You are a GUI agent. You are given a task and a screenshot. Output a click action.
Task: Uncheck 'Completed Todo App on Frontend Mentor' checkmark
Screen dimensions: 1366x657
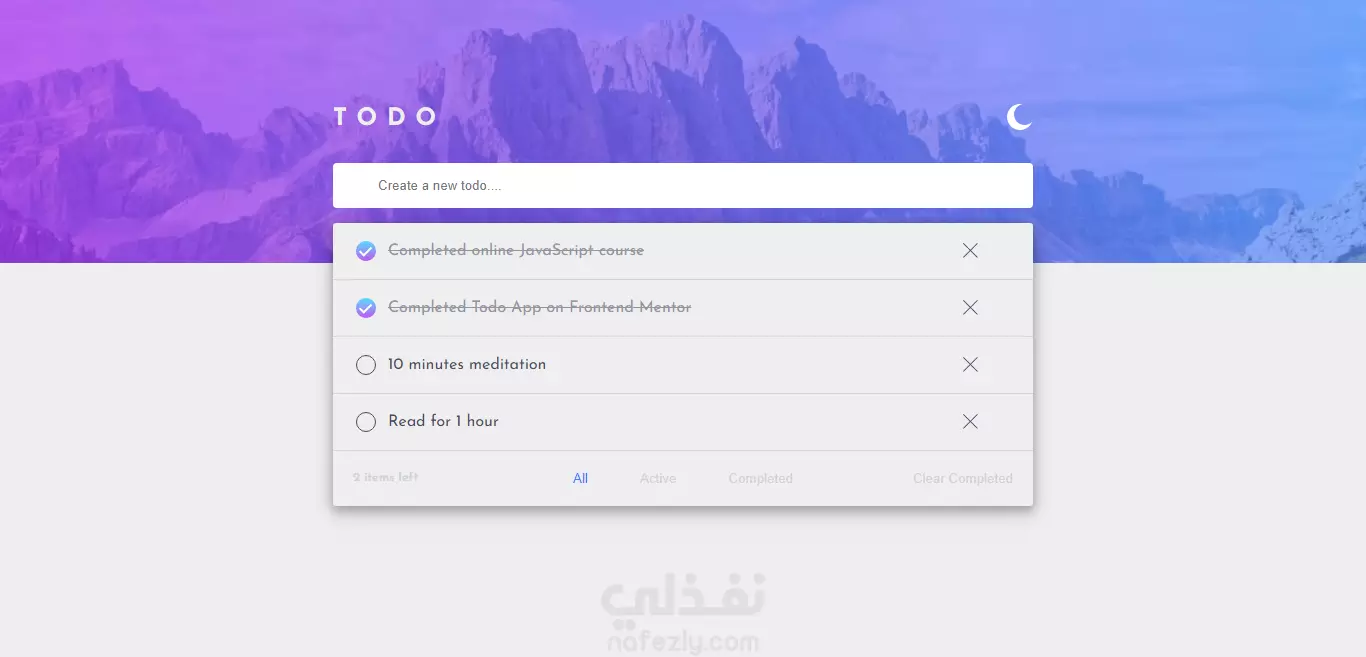(366, 308)
